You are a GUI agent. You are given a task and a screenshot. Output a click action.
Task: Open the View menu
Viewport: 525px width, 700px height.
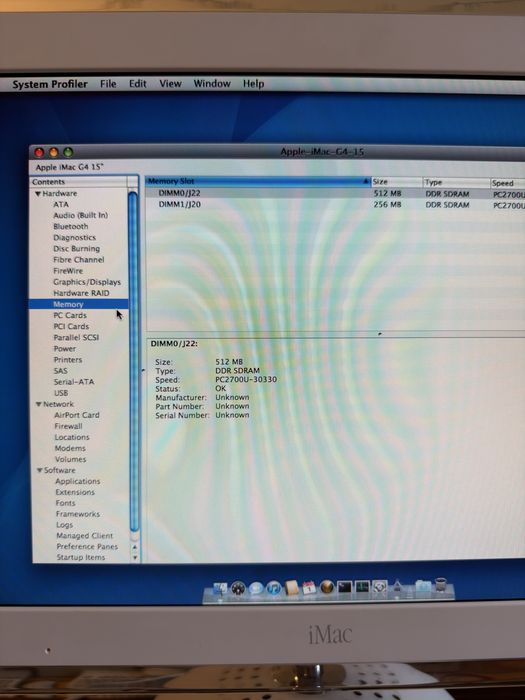coord(171,84)
